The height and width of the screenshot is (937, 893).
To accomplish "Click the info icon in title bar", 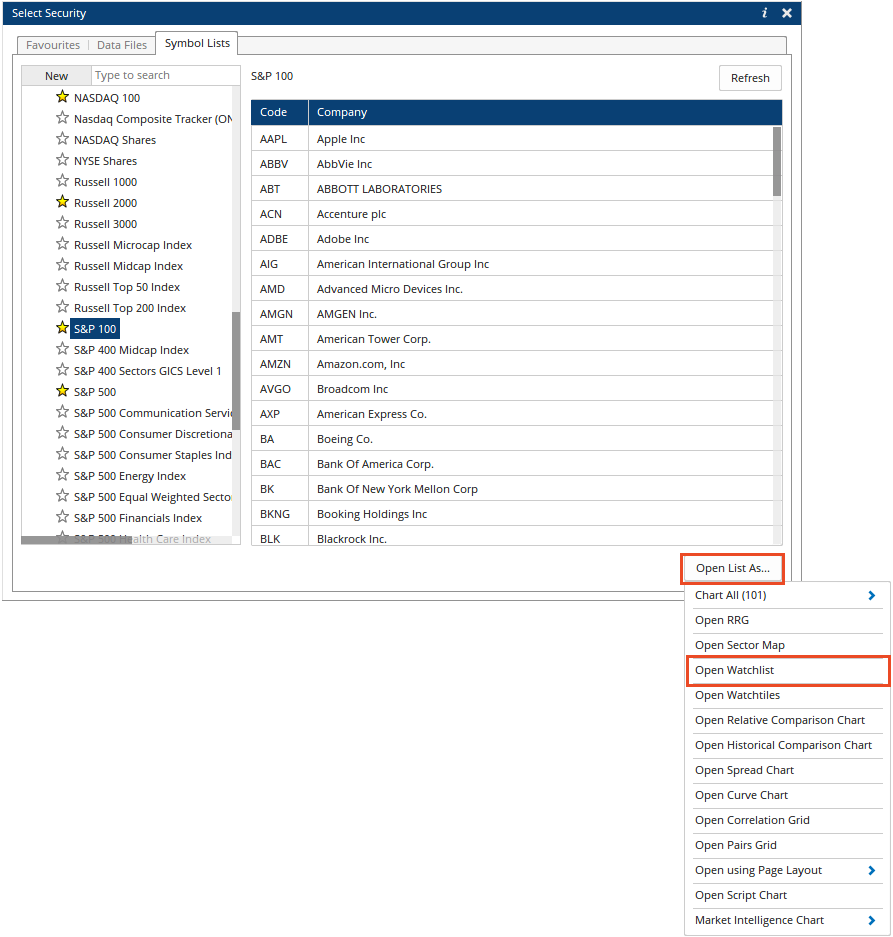I will point(764,13).
